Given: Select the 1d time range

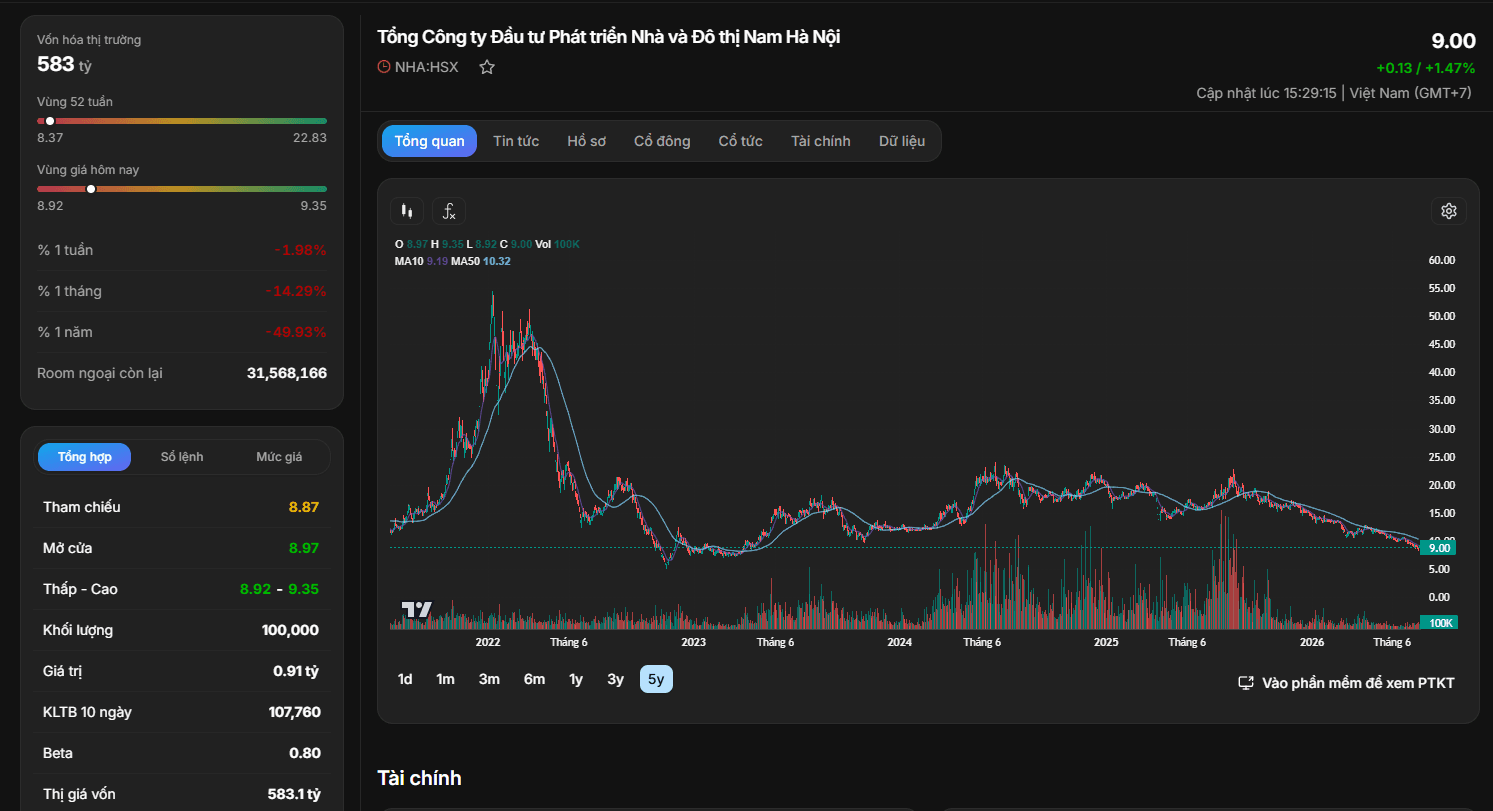Looking at the screenshot, I should click(405, 679).
